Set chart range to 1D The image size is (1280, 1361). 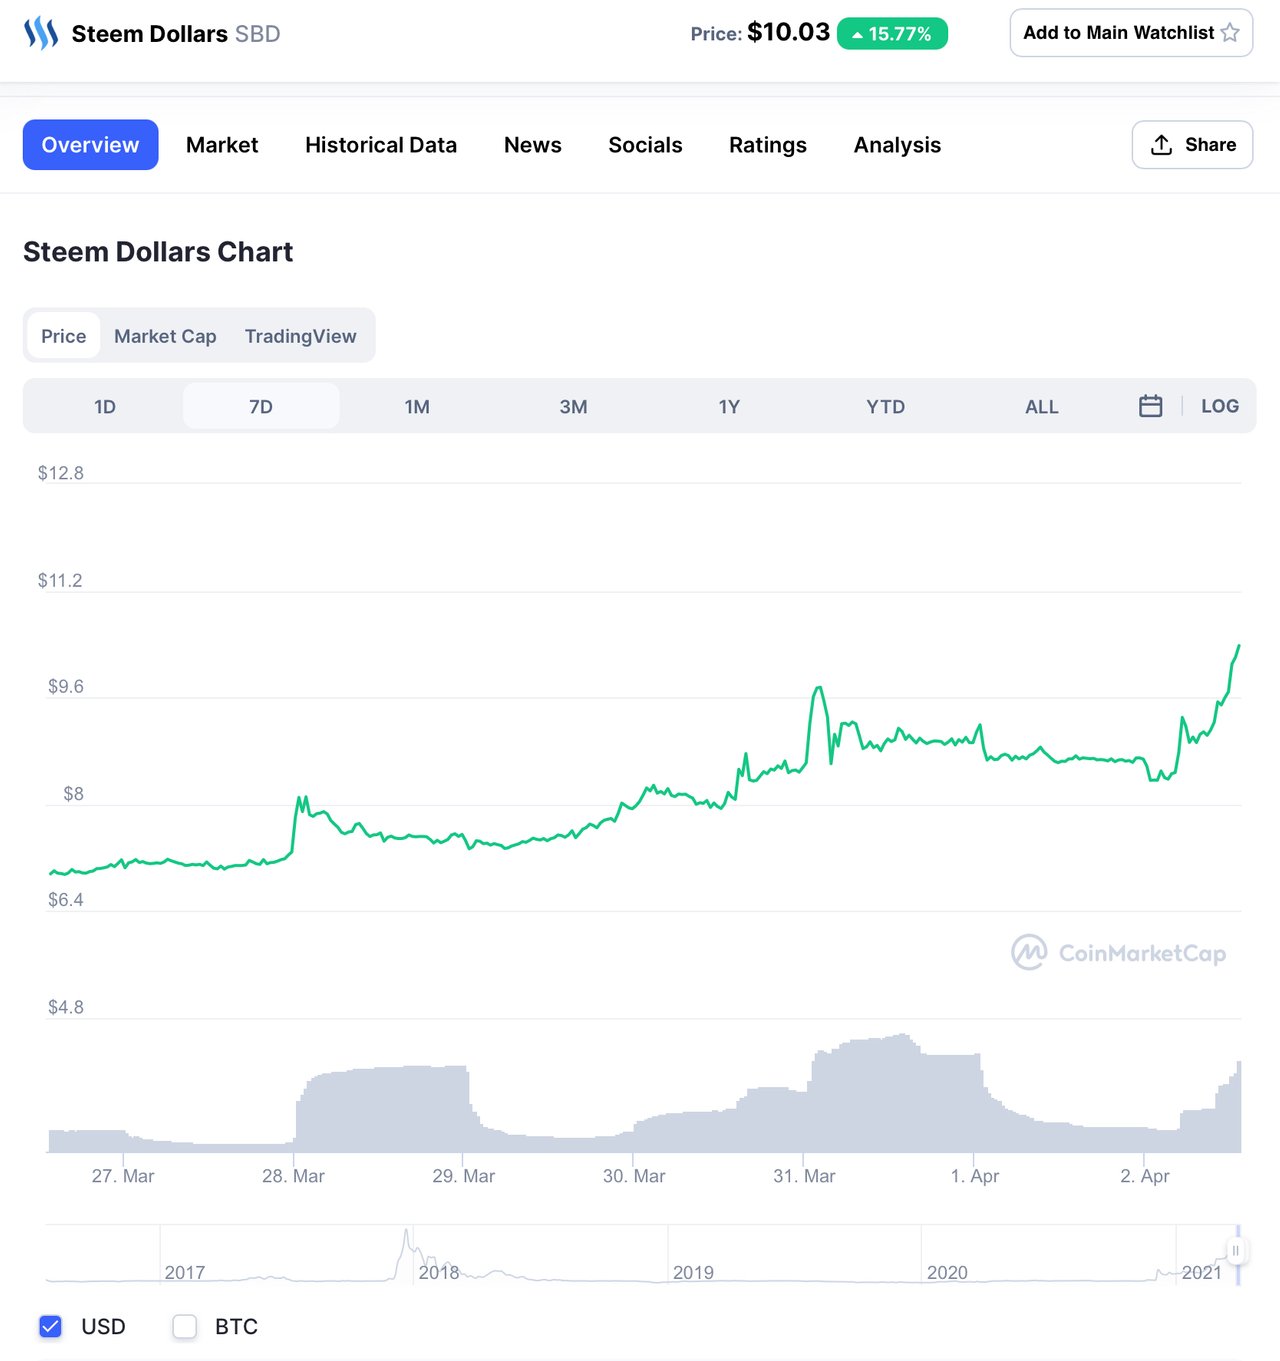tap(105, 406)
